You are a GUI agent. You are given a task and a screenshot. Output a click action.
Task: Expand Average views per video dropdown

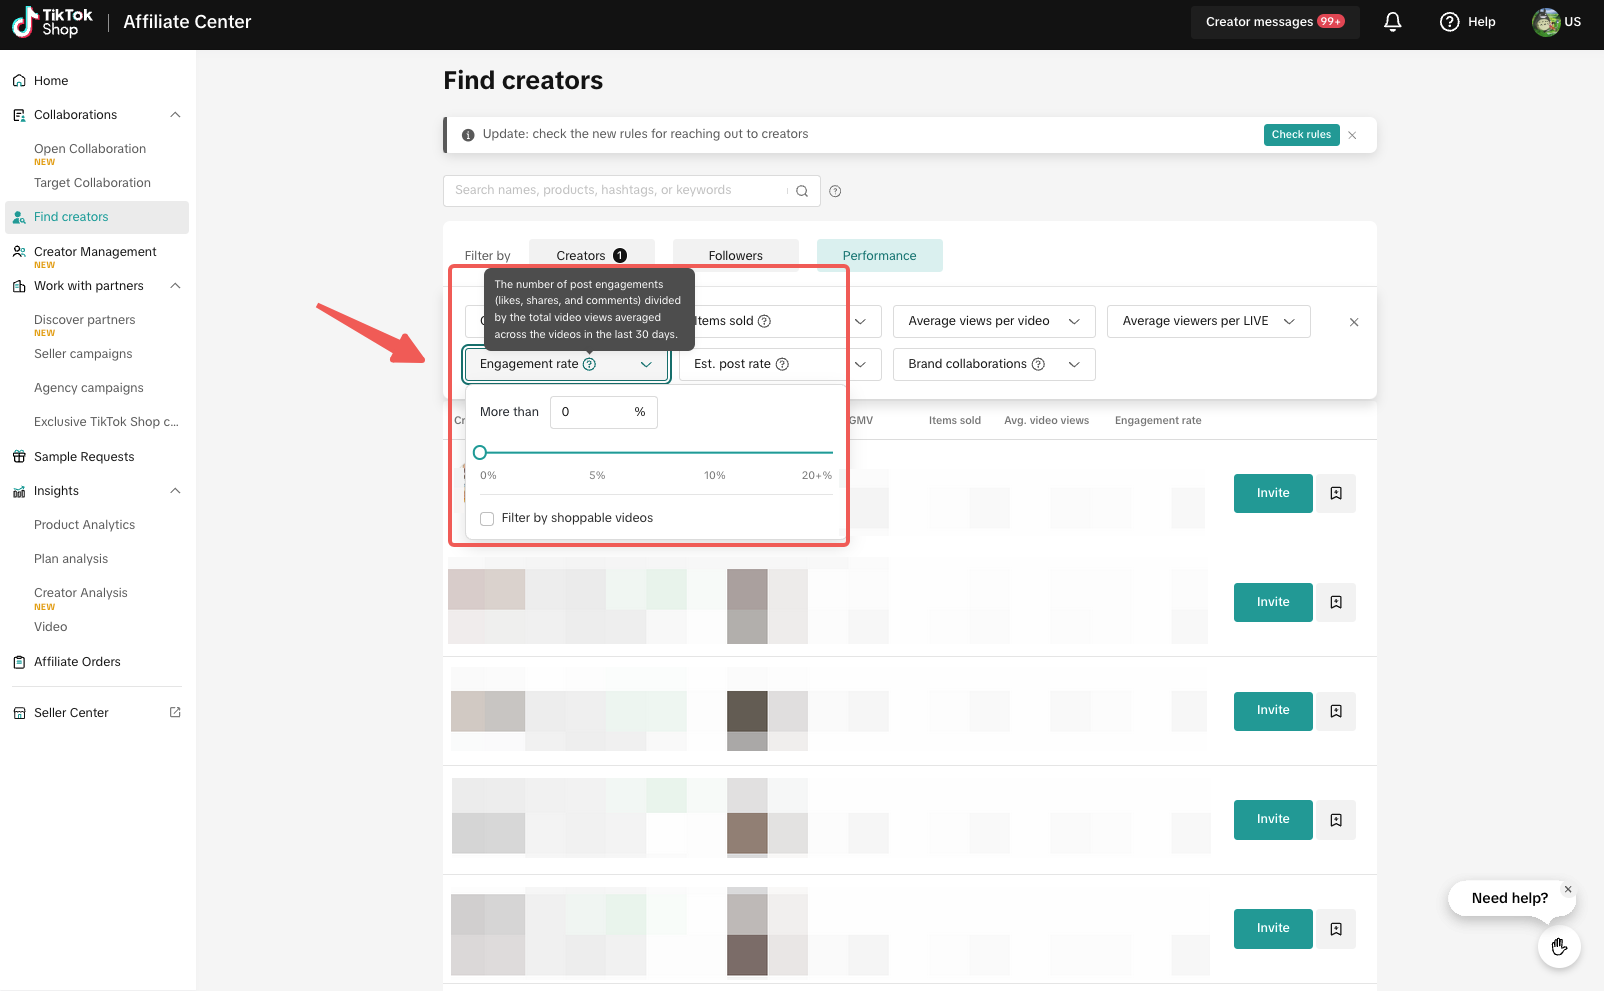pos(993,321)
